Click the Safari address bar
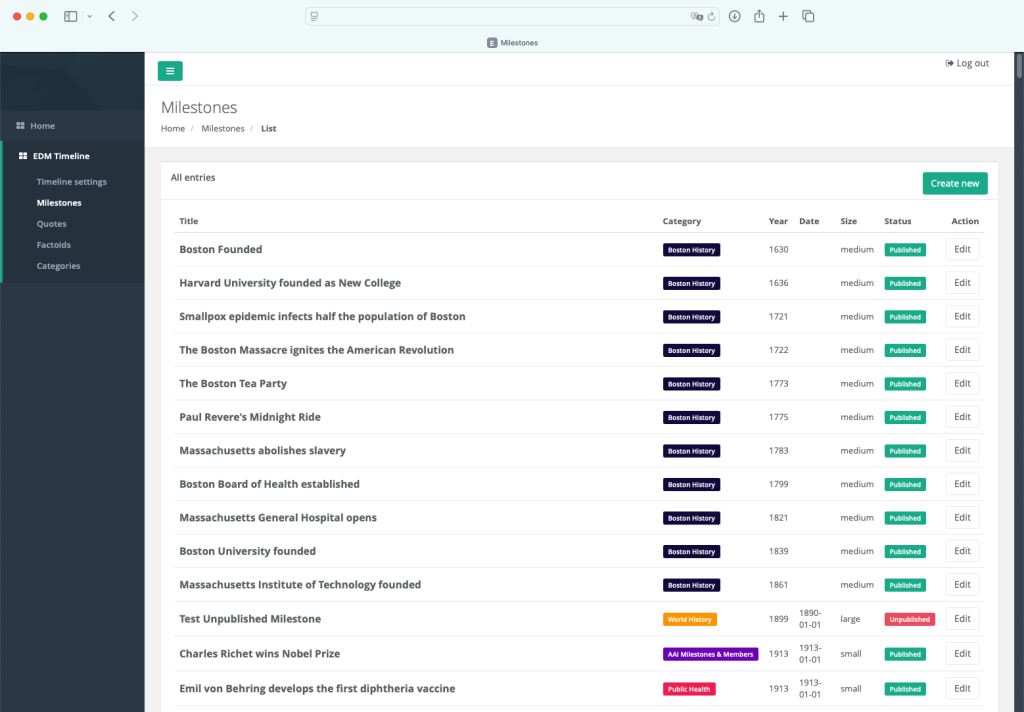 tap(500, 16)
